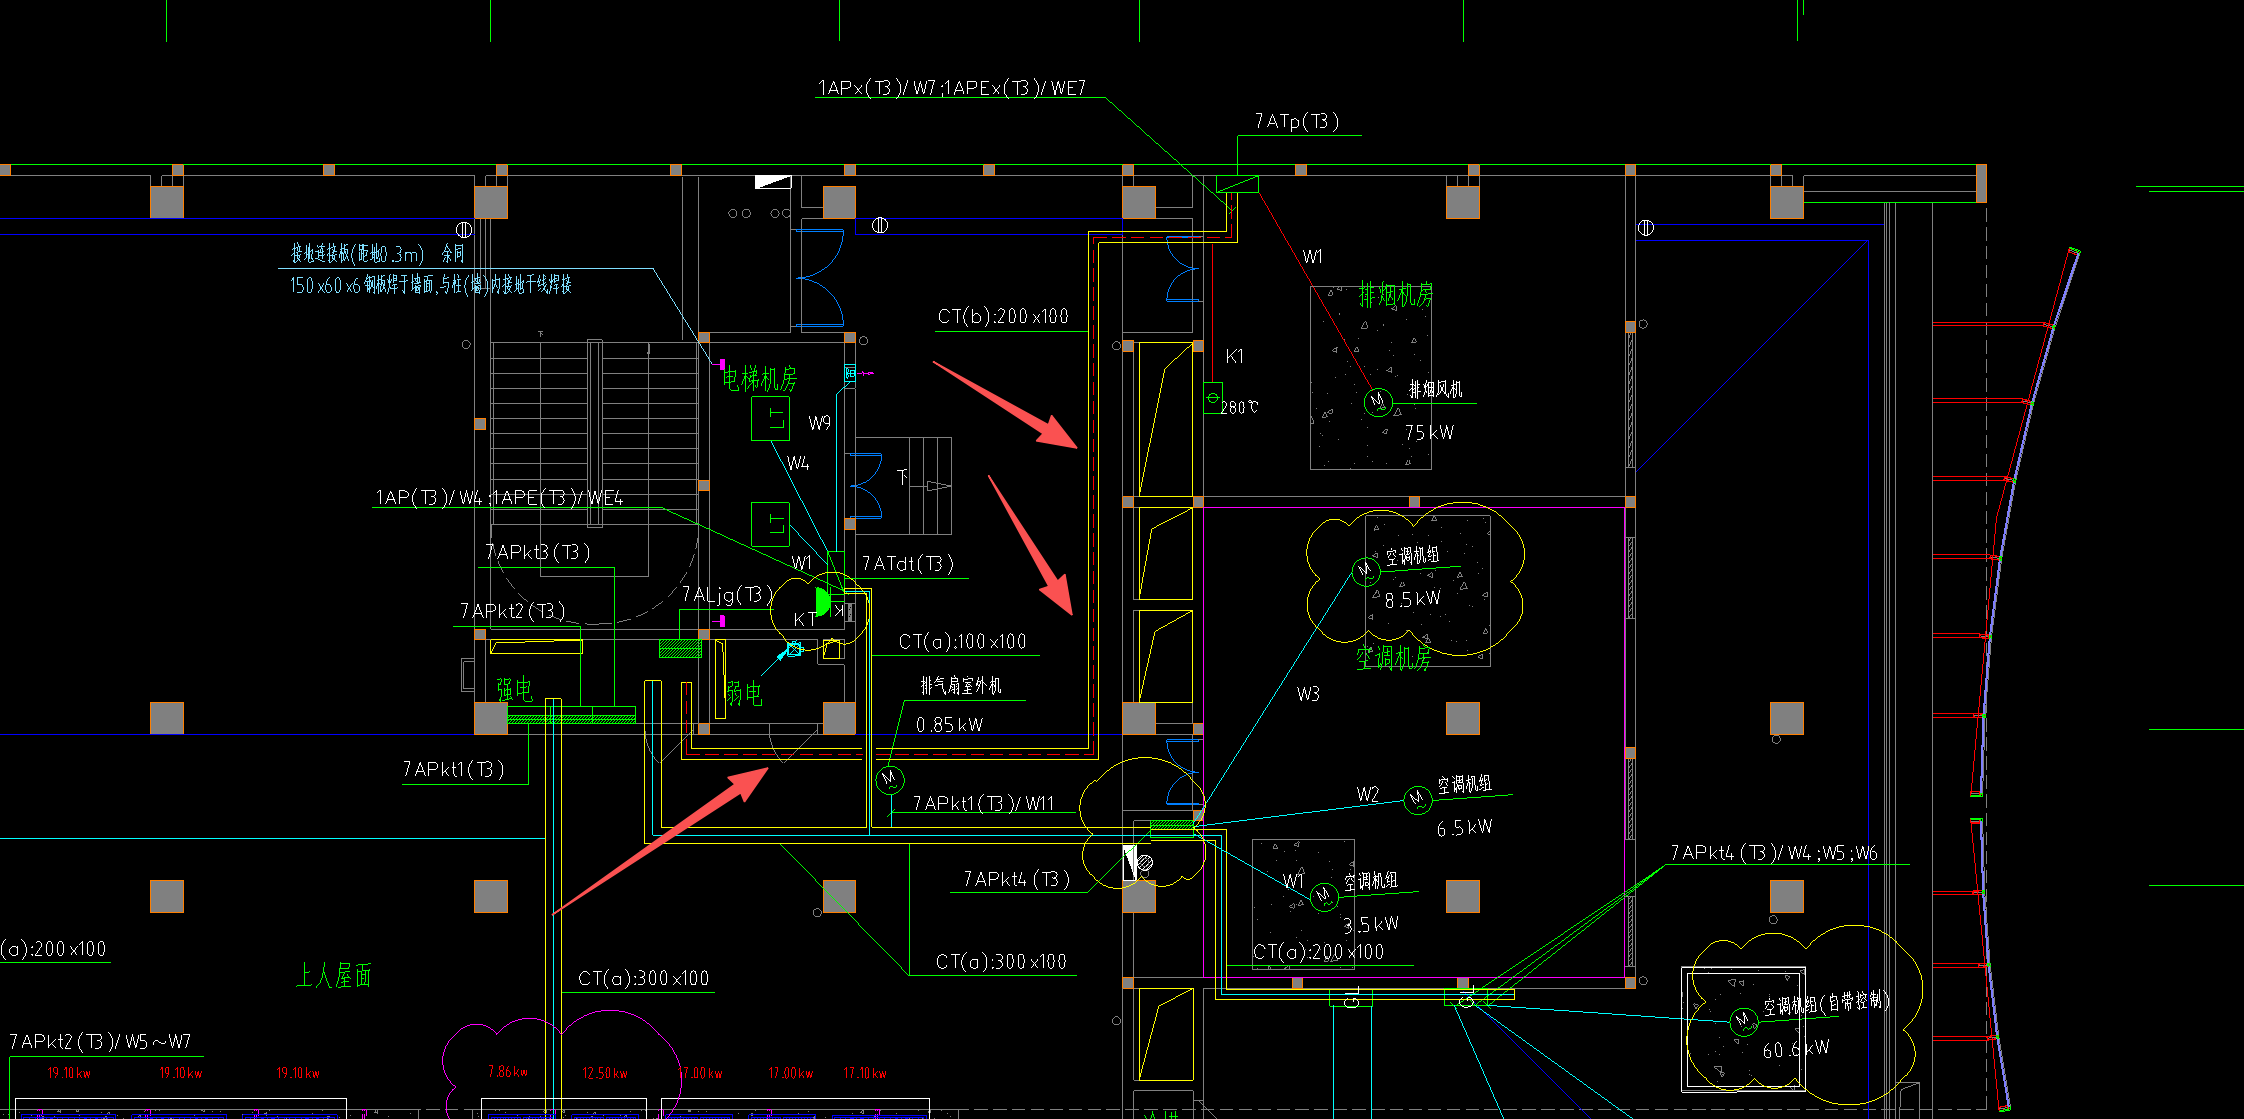Select the 6.5kW air handler motor symbol
Viewport: 2244px width, 1119px height.
coord(1417,799)
